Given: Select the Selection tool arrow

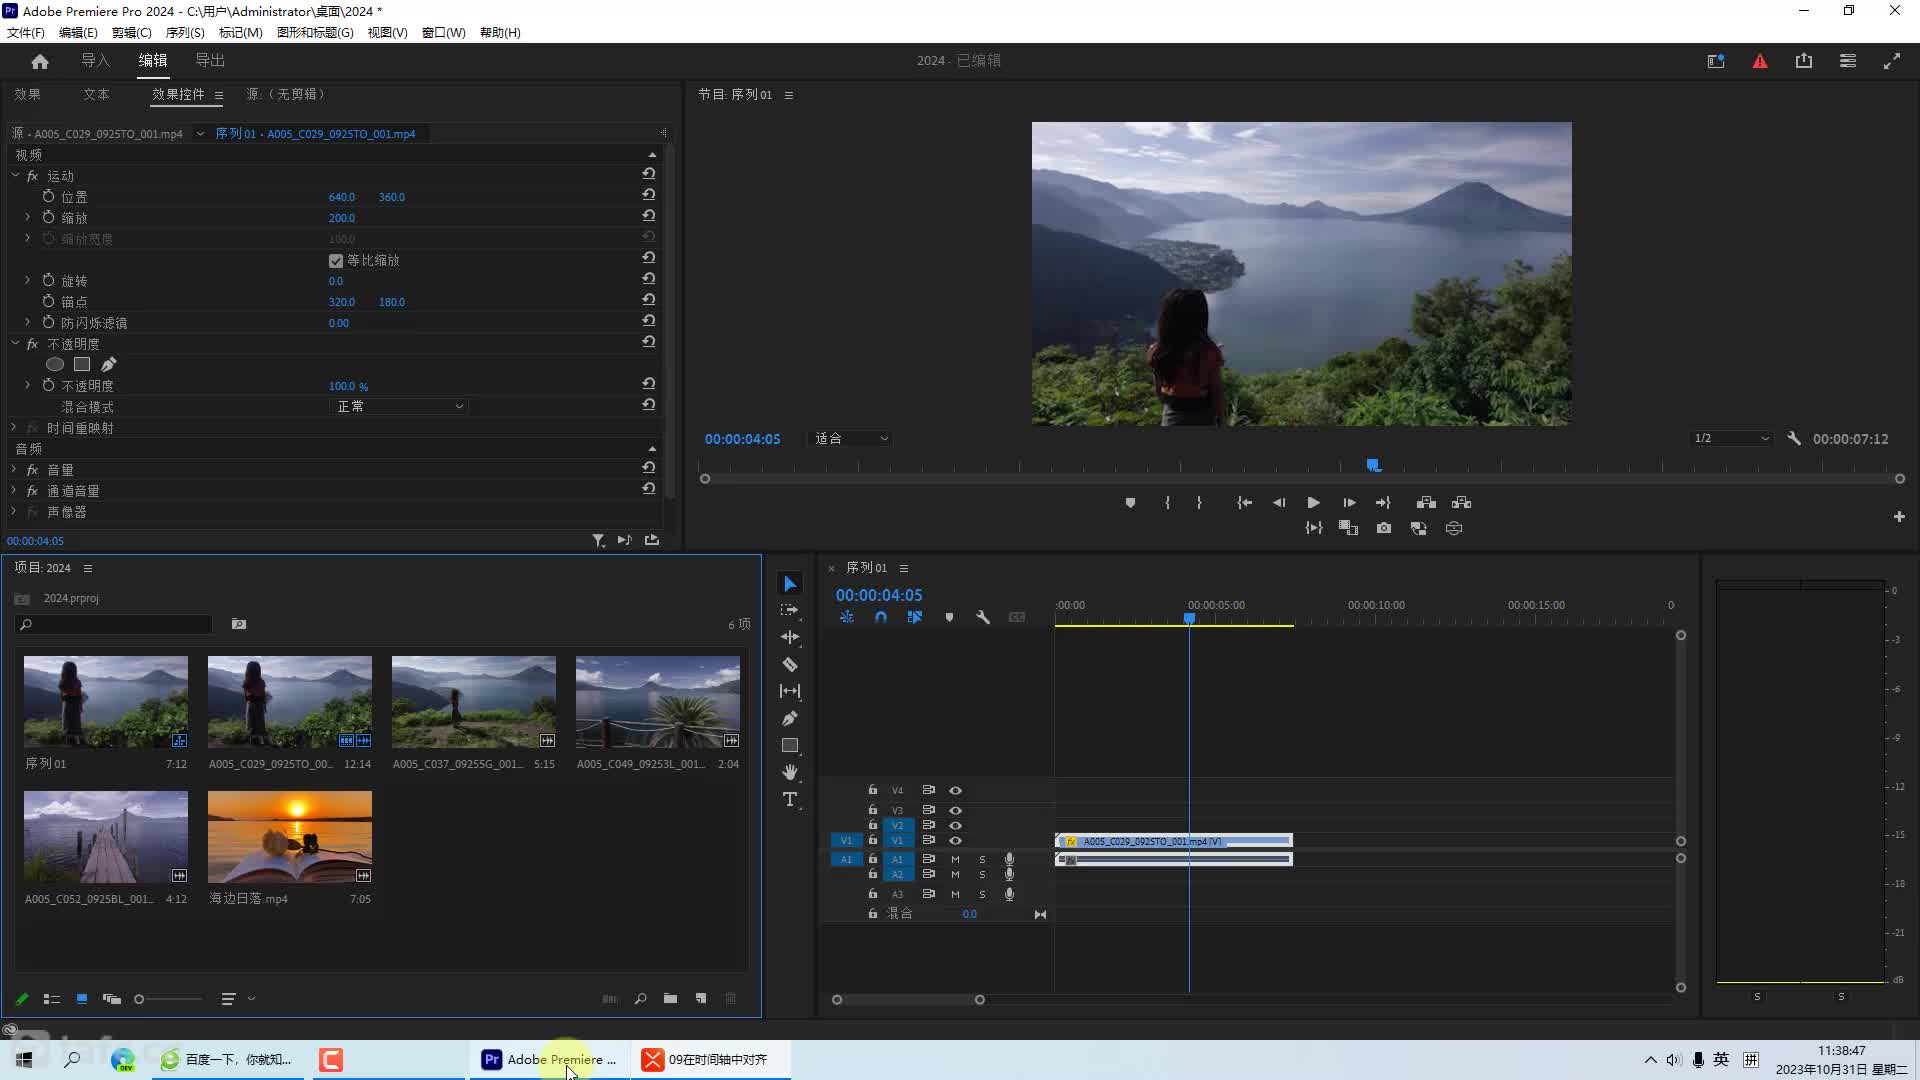Looking at the screenshot, I should click(790, 584).
